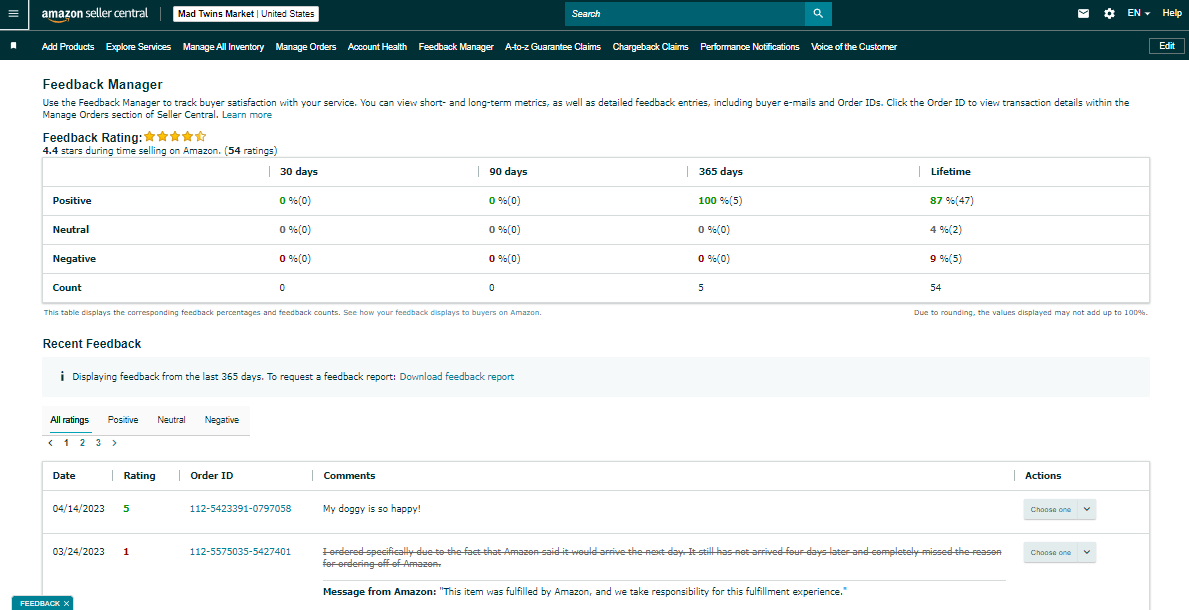The image size is (1189, 610).
Task: Click Download feedback report link
Action: click(x=456, y=376)
